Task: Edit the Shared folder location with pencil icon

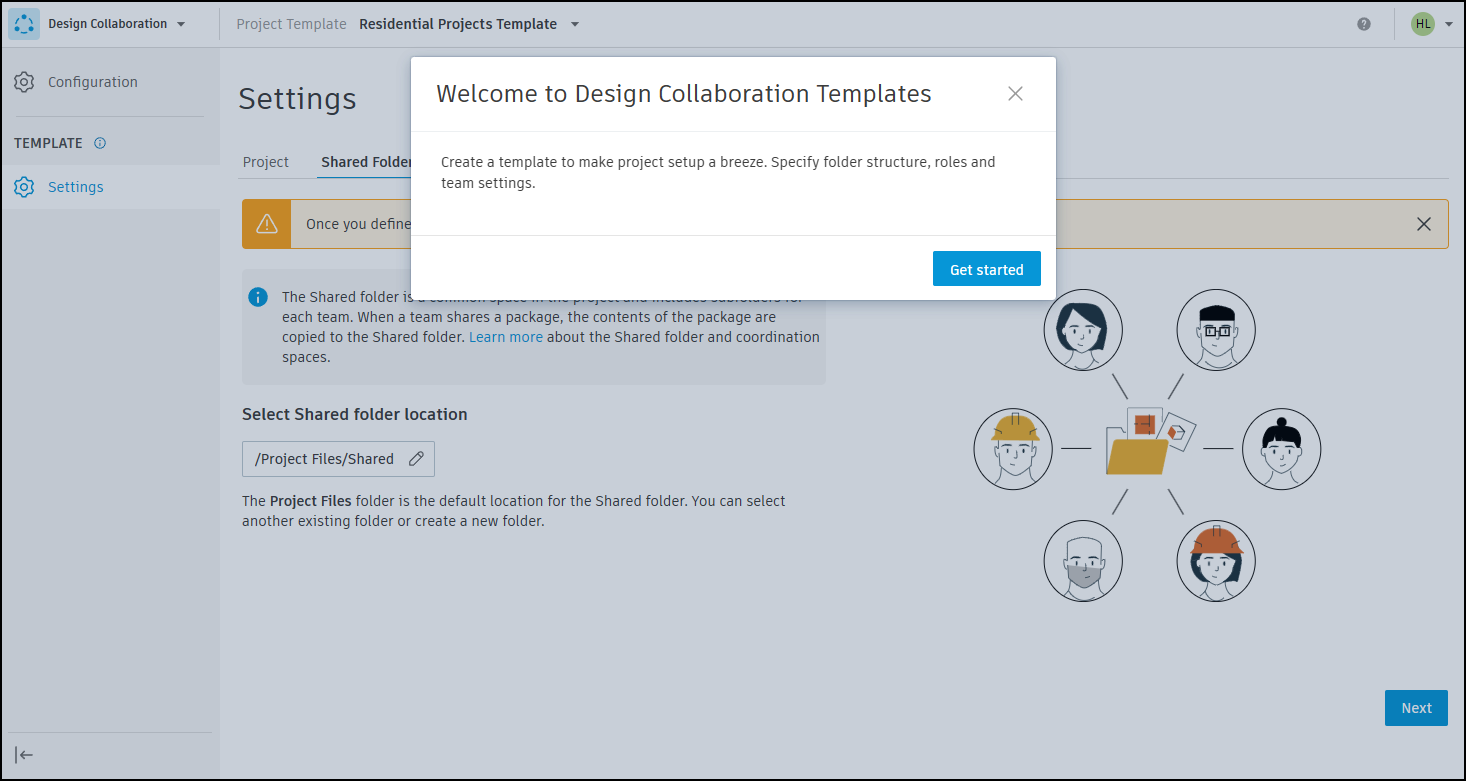Action: click(417, 459)
